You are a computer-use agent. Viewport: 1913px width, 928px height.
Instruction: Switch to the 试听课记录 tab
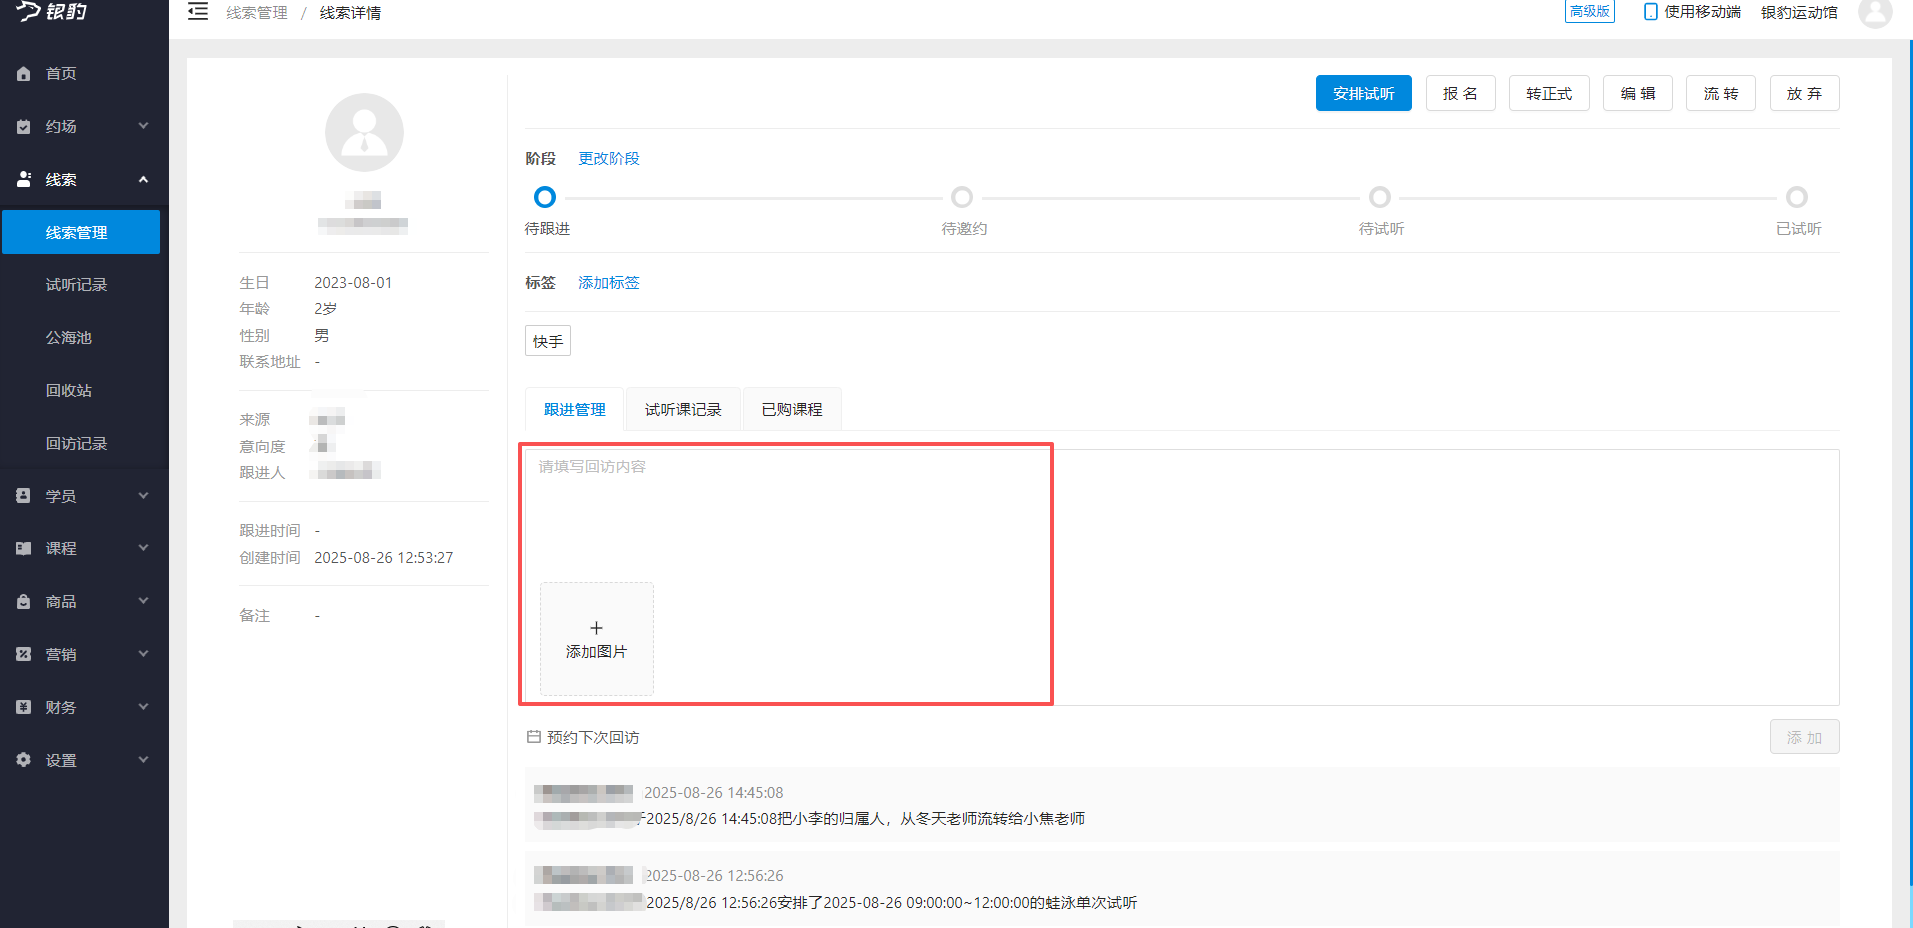point(682,408)
